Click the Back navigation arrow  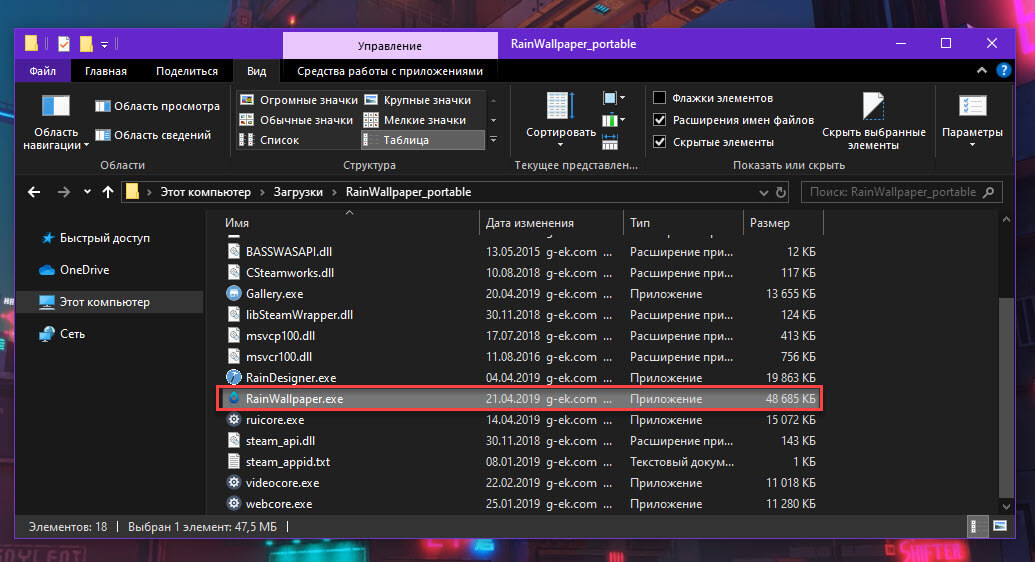tap(34, 192)
